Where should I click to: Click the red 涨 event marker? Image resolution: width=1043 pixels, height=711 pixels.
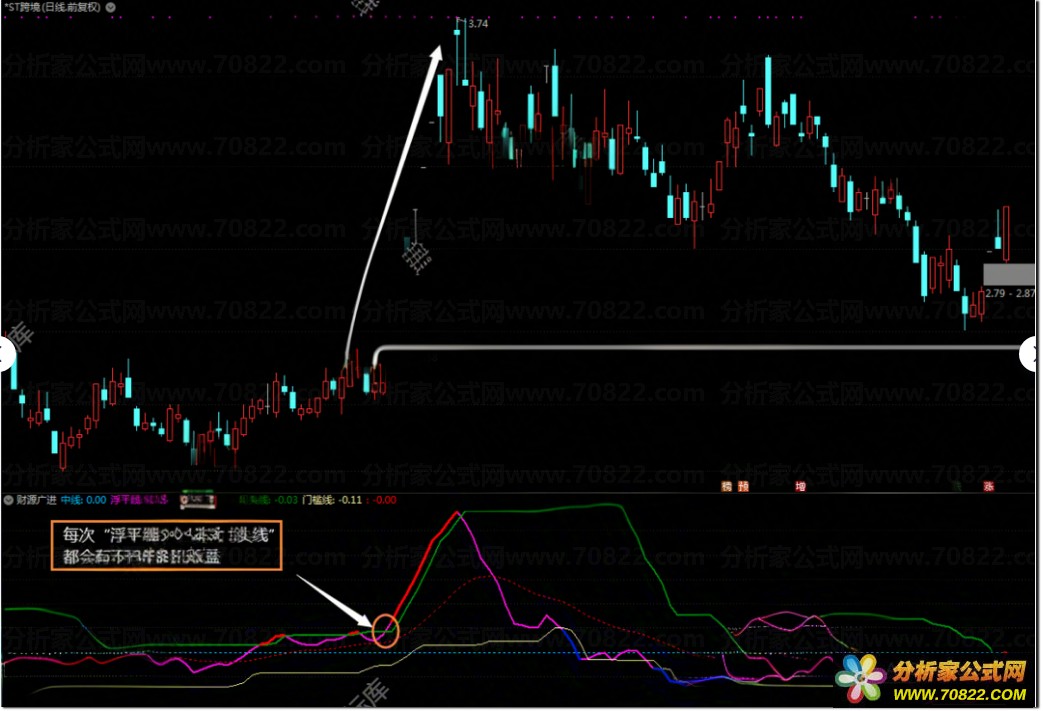[988, 487]
